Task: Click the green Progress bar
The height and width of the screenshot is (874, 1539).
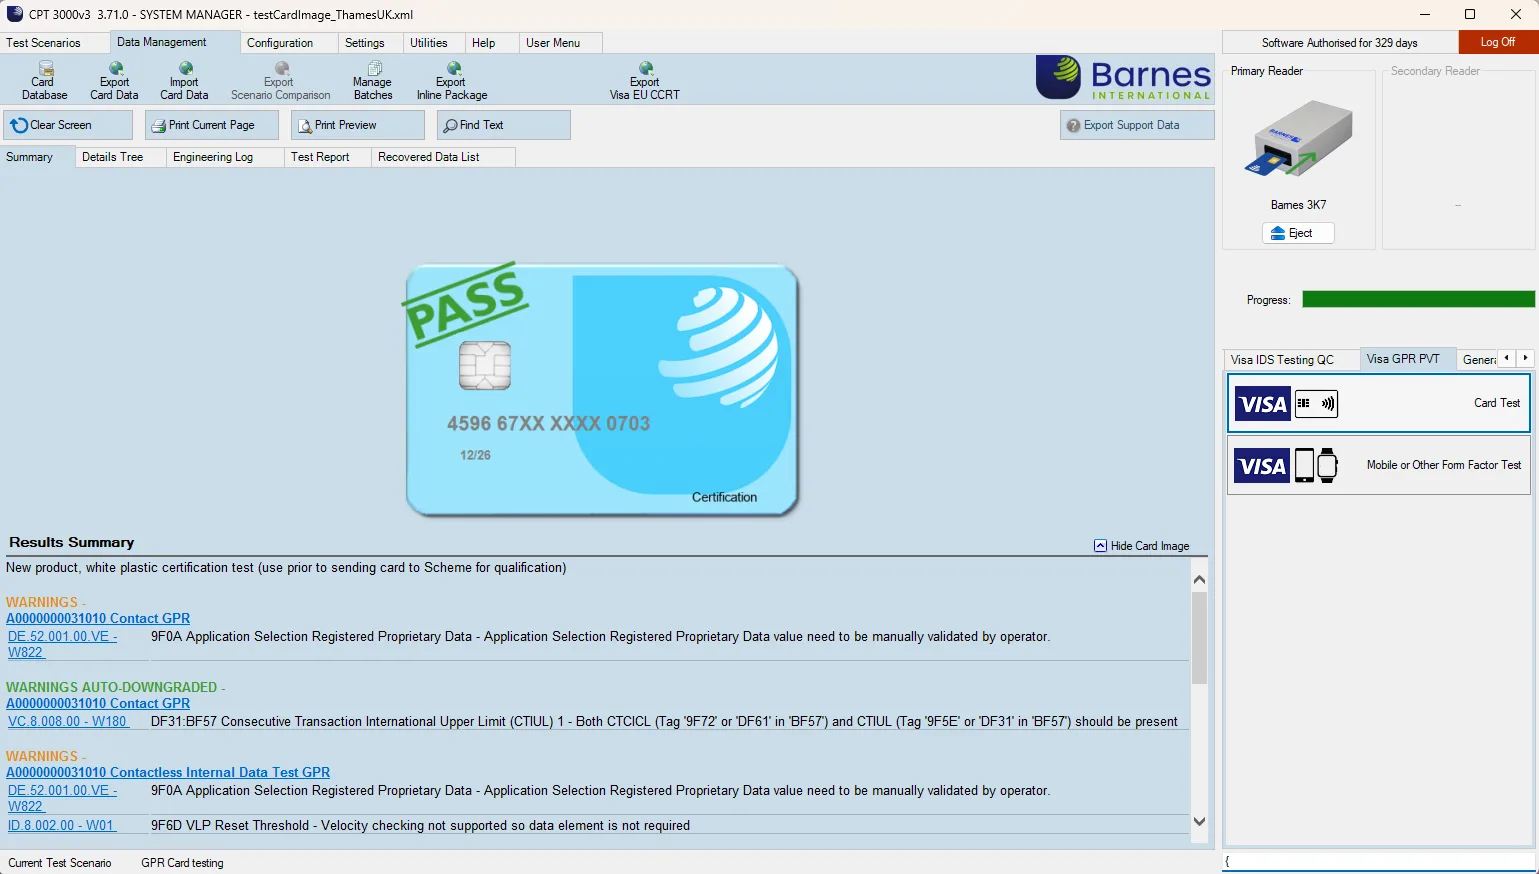Action: pos(1417,299)
